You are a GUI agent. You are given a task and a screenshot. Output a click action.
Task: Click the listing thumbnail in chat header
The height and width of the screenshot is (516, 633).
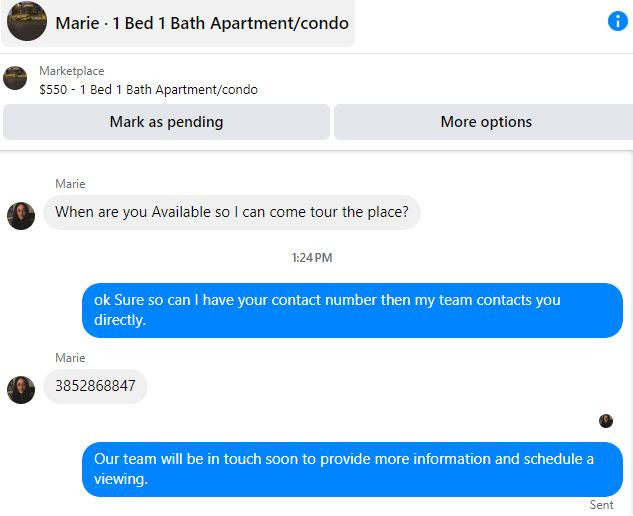(x=27, y=21)
